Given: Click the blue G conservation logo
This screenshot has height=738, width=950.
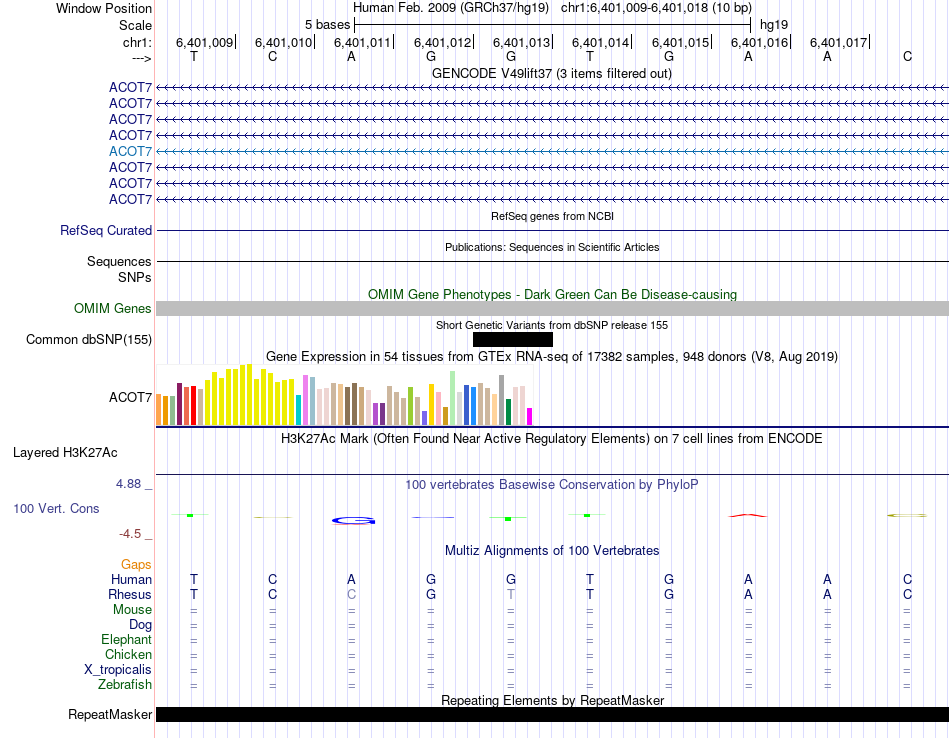Looking at the screenshot, I should pyautogui.click(x=354, y=520).
